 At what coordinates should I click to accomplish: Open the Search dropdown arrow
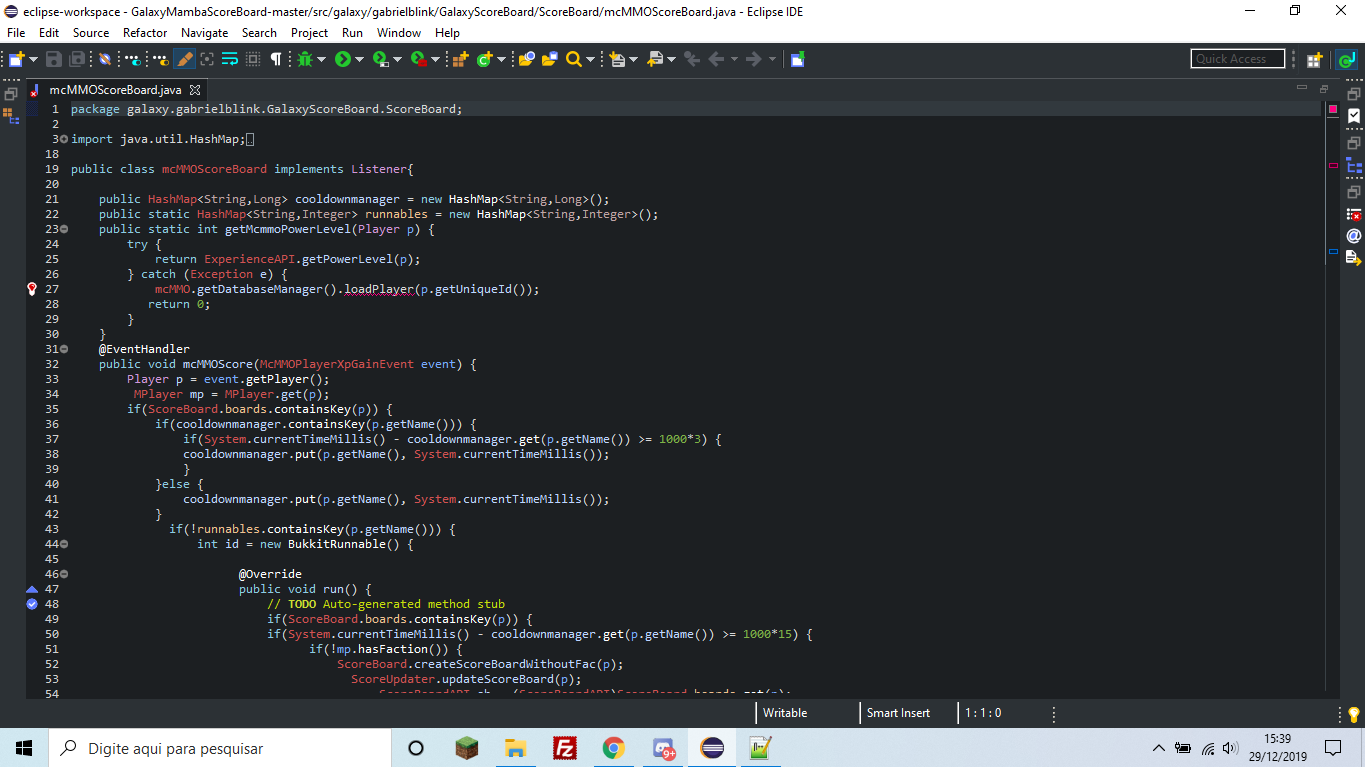[x=589, y=59]
